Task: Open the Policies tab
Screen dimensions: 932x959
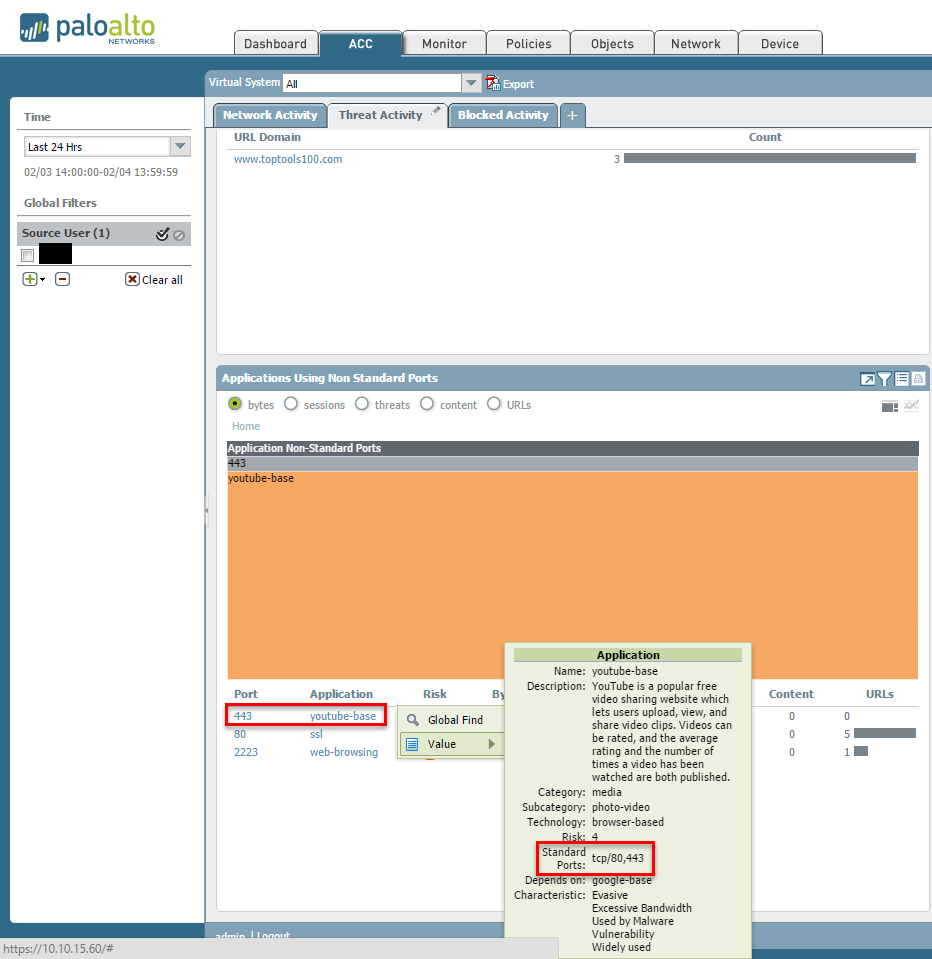Action: coord(529,43)
